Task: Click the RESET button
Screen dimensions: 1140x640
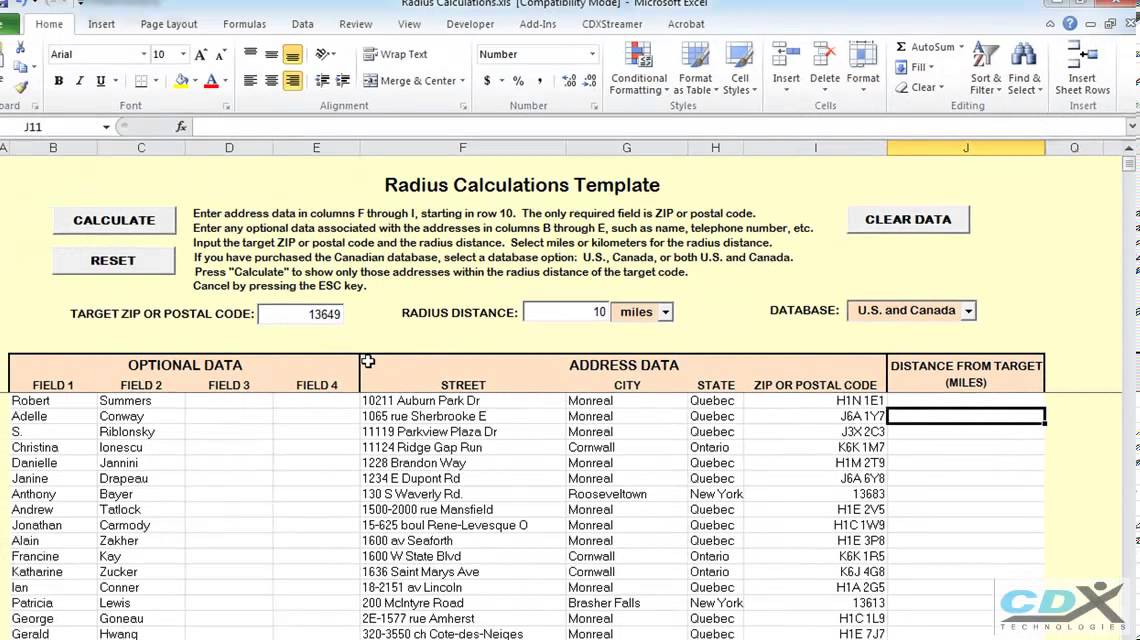Action: pyautogui.click(x=113, y=260)
